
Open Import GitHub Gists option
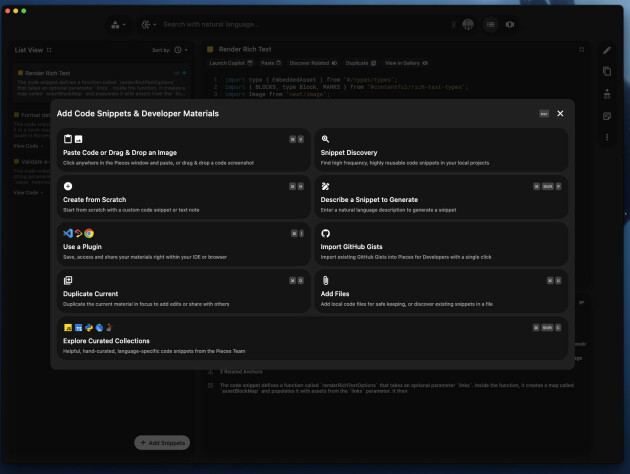pos(441,244)
